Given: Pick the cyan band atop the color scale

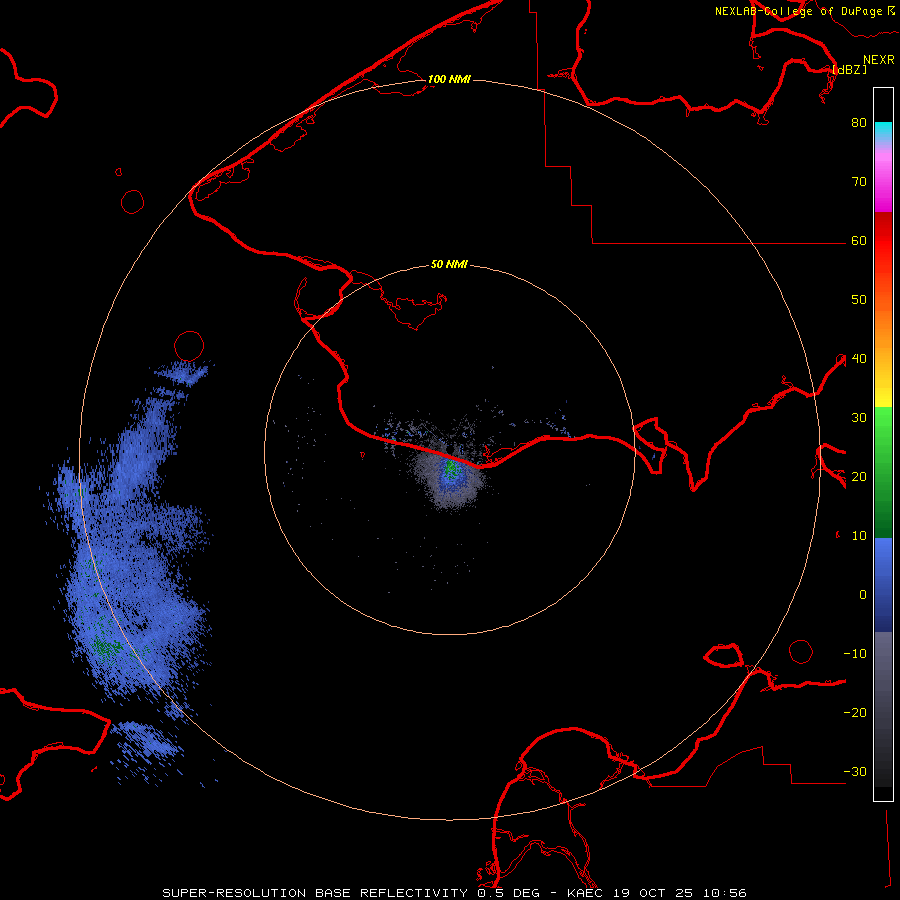Looking at the screenshot, I should coord(883,130).
